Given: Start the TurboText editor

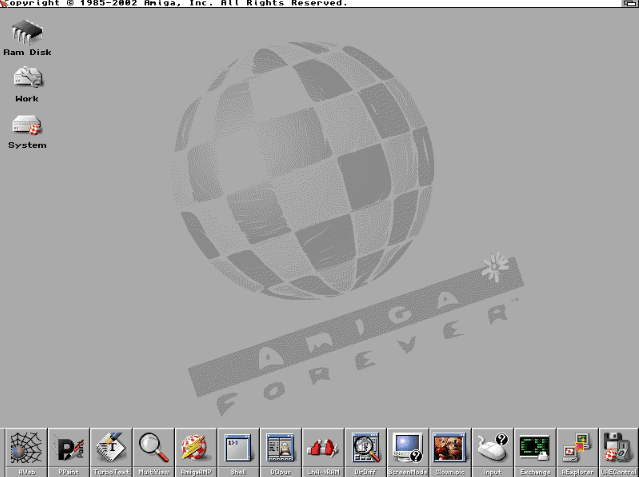Looking at the screenshot, I should [111, 452].
